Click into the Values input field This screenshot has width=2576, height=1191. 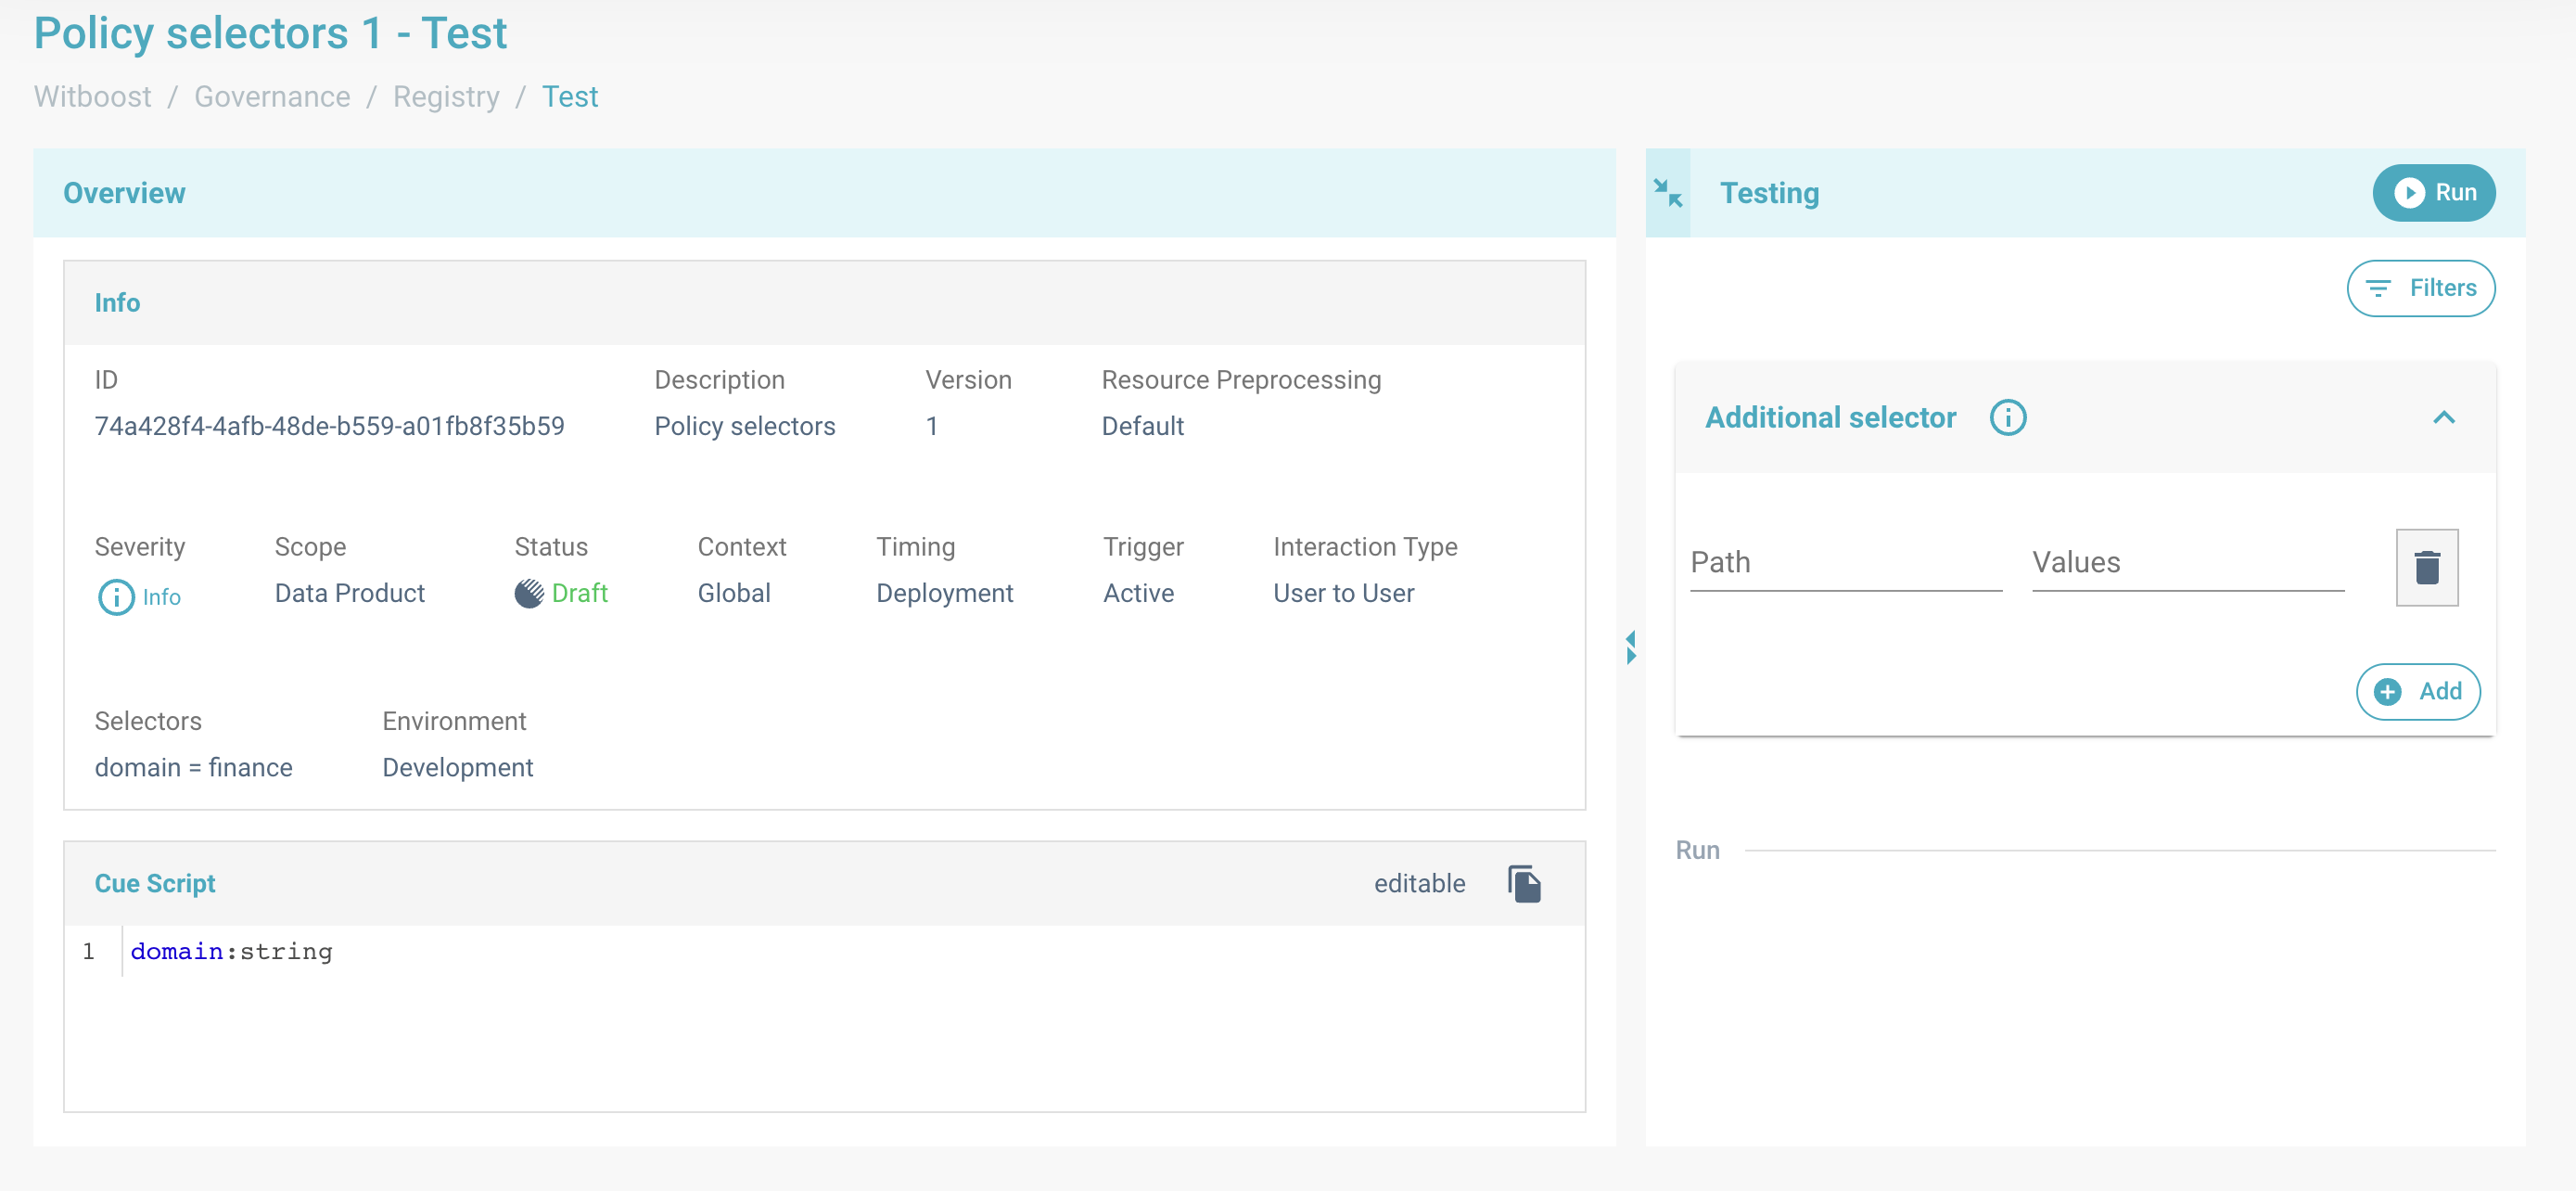click(2187, 563)
